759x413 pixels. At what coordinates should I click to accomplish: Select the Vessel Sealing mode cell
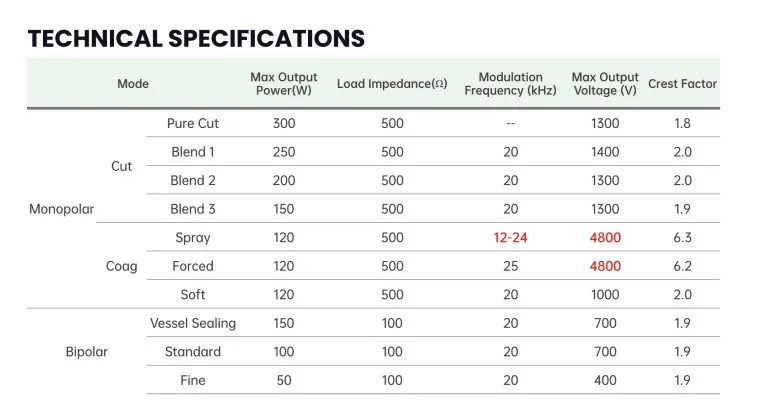(x=193, y=323)
